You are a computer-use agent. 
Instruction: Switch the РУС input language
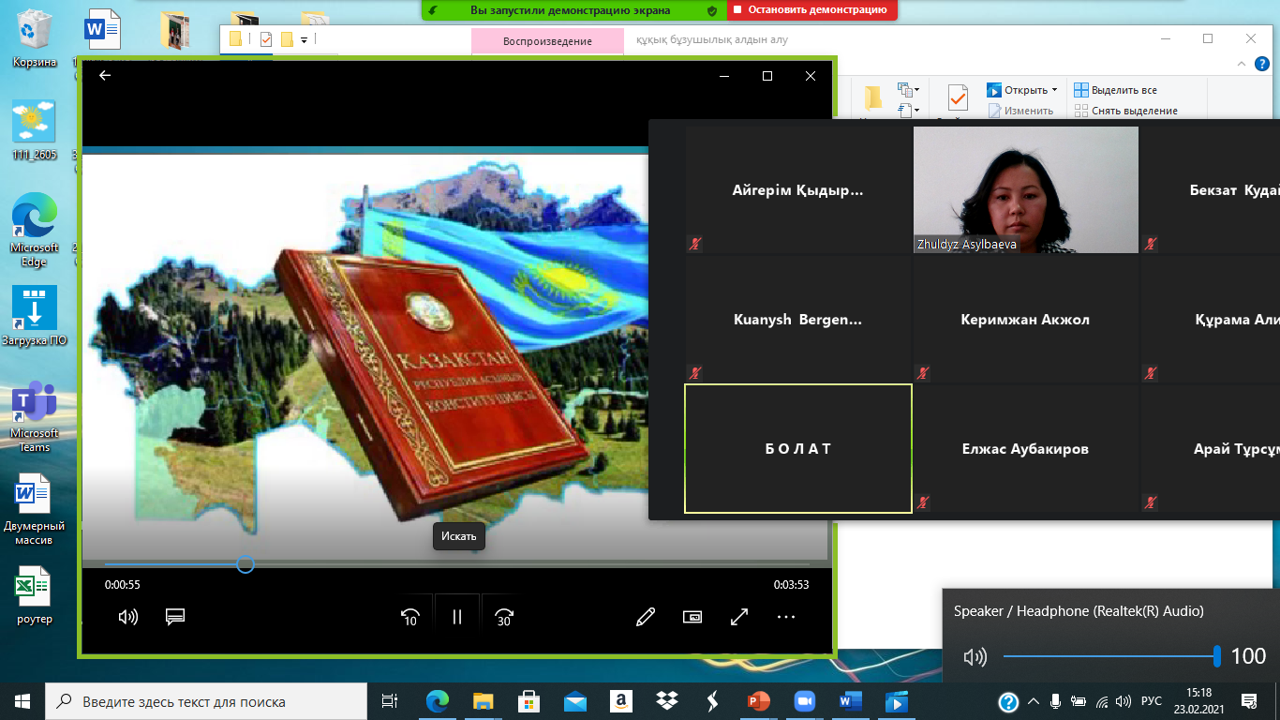pyautogui.click(x=1151, y=702)
